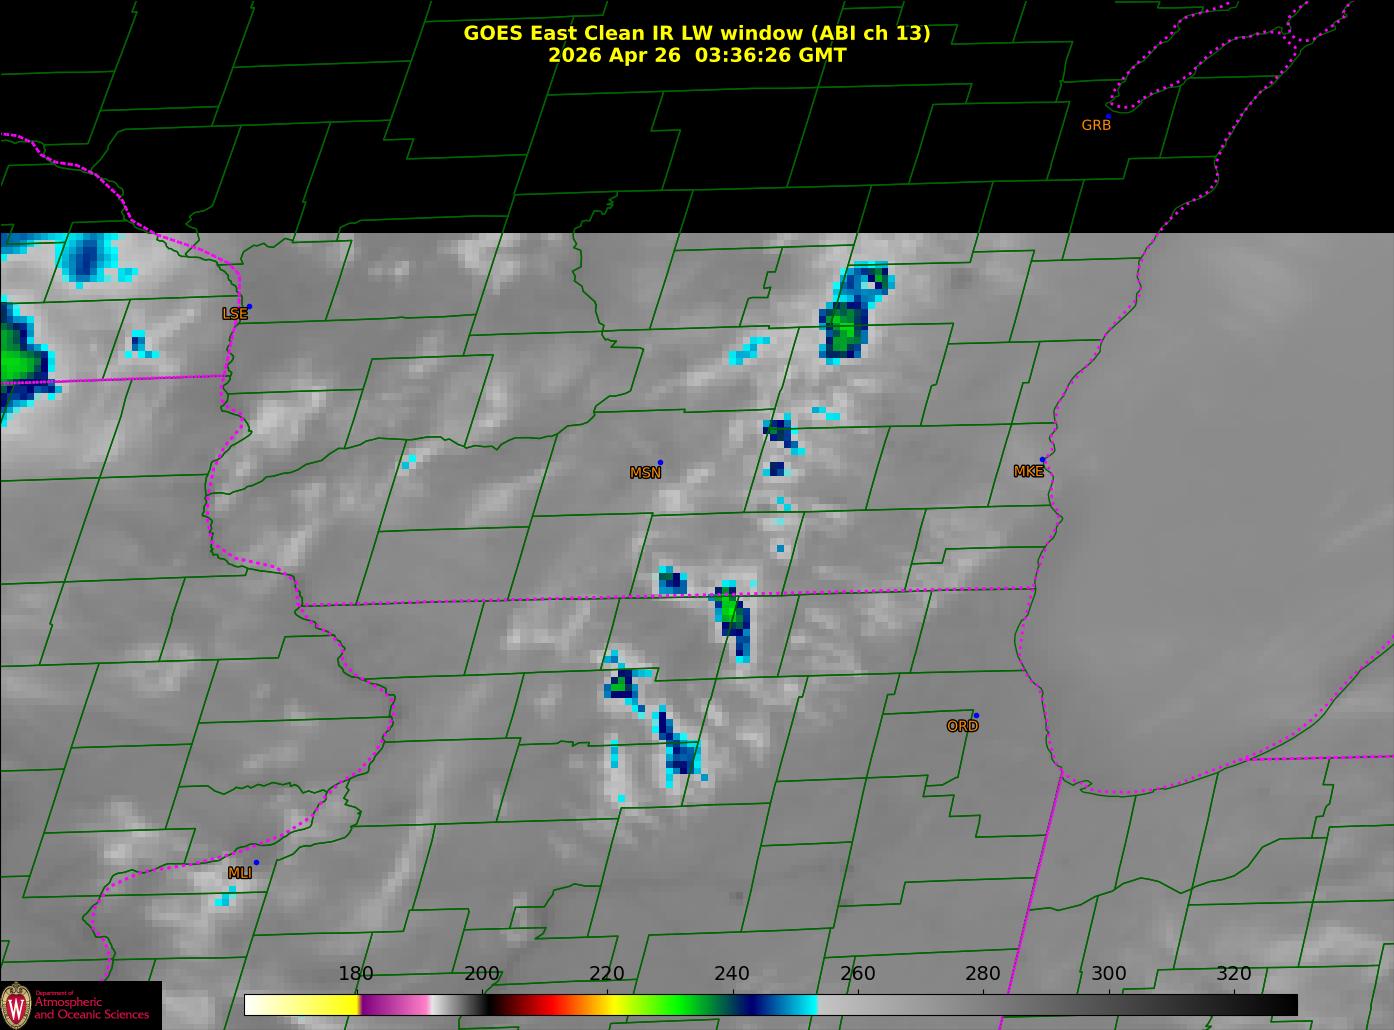Click the Atmospheric and Oceanic Sciences logo
1394x1030 pixels.
pos(80,1005)
